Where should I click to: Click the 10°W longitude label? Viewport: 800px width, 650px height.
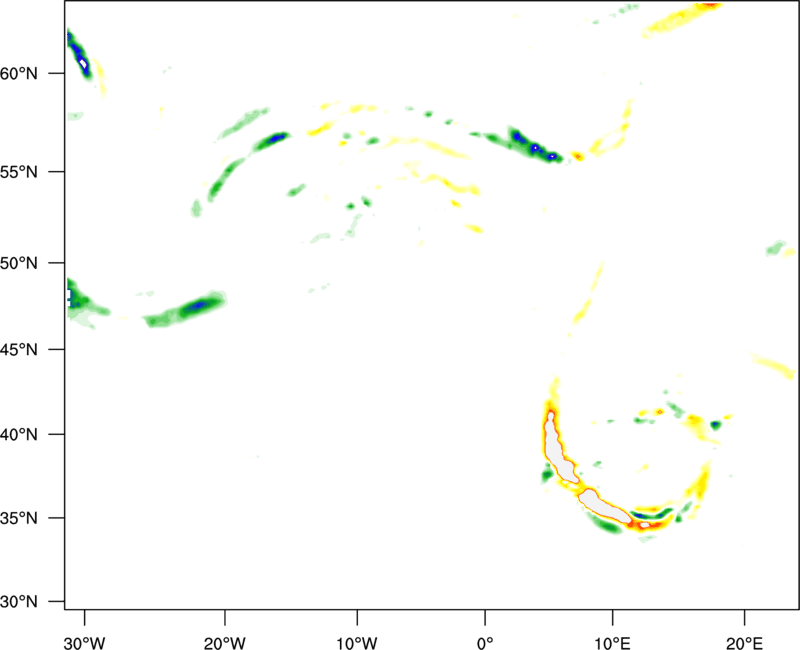pyautogui.click(x=357, y=643)
